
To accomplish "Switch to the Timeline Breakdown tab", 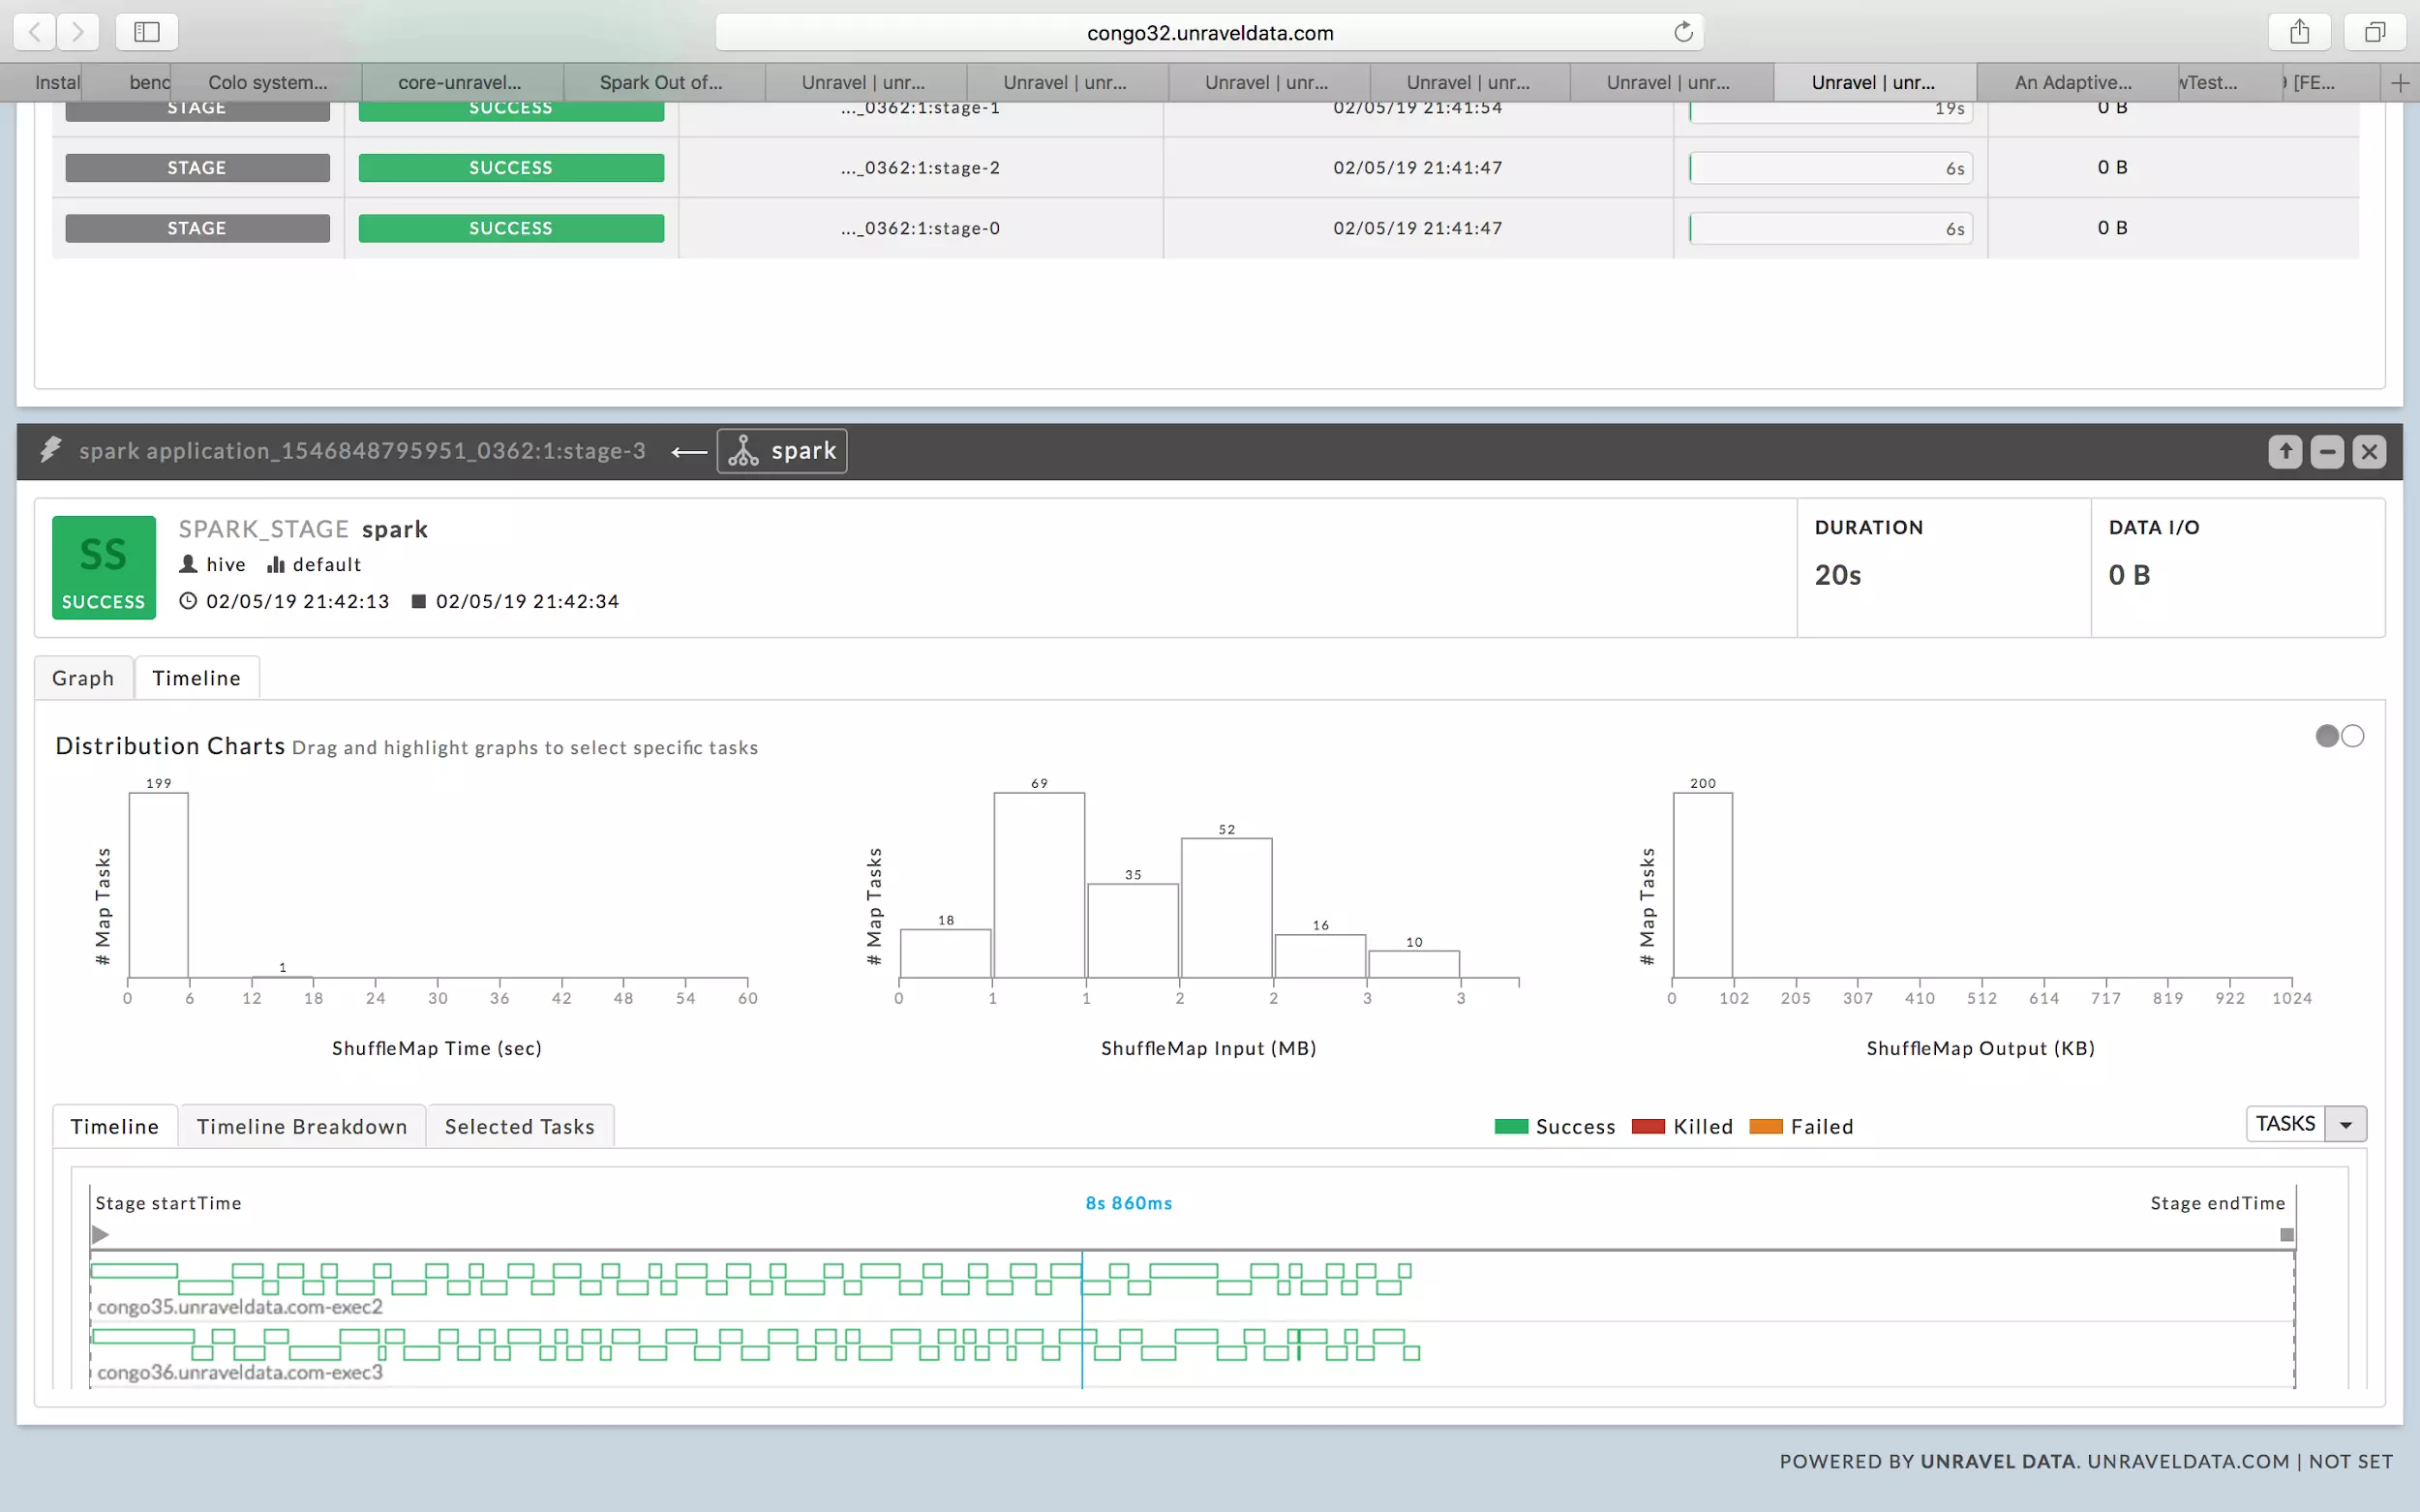I will tap(301, 1126).
